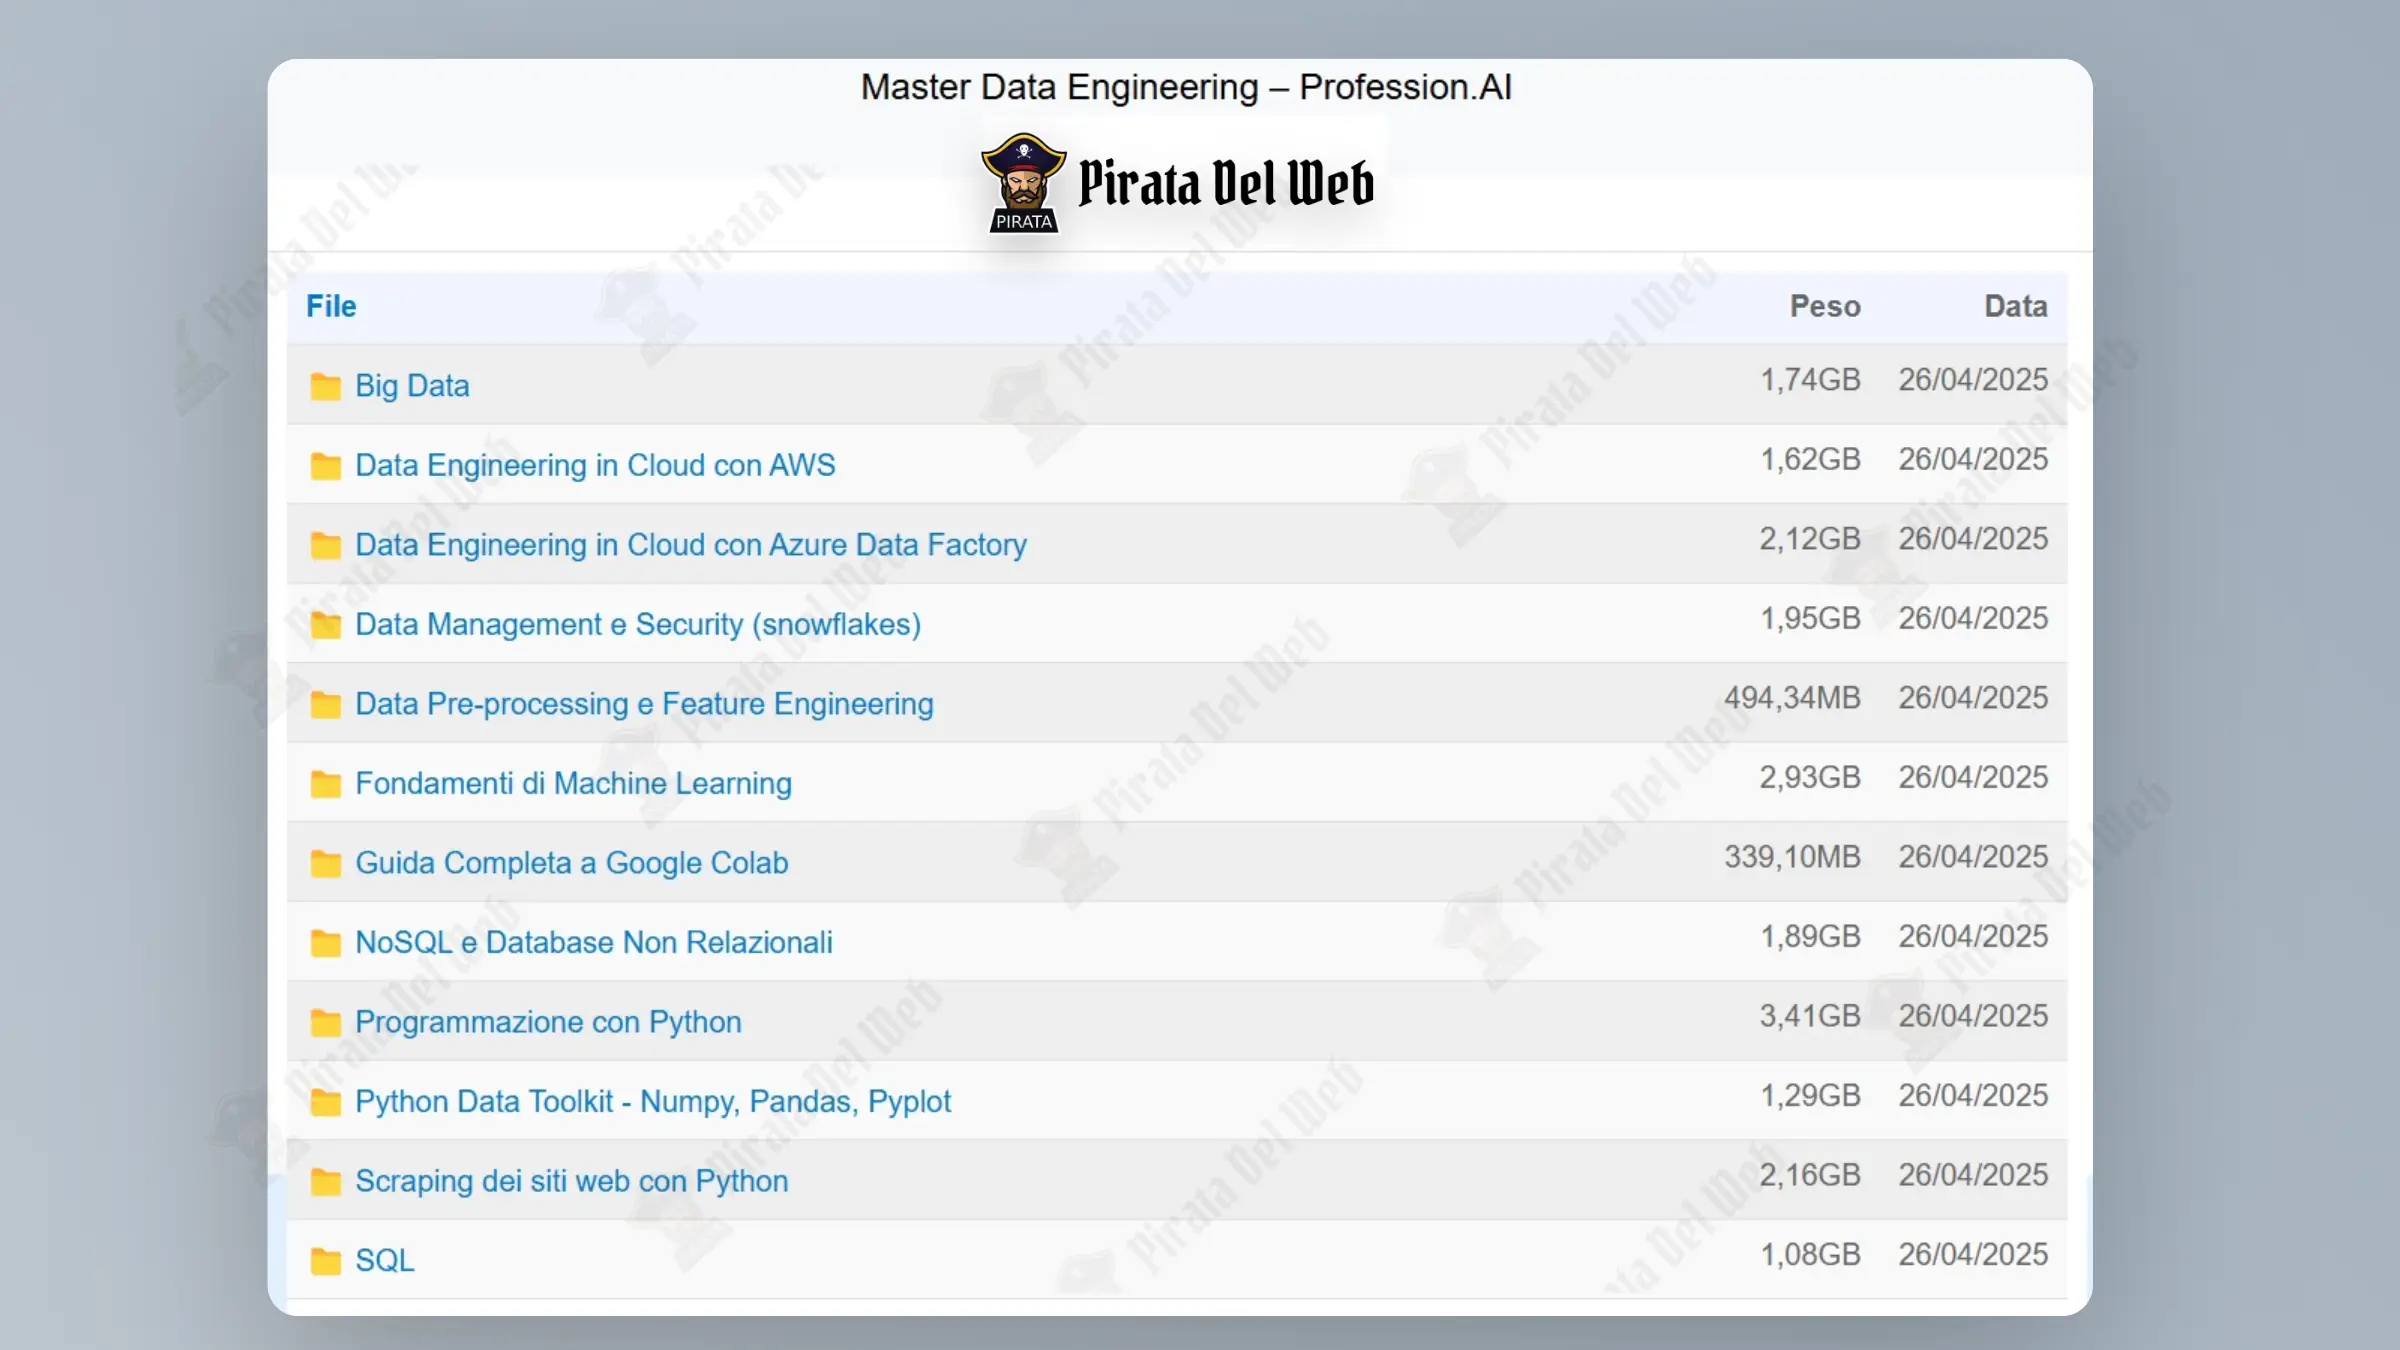Open Data Management e Security (snowflakes) folder
Viewport: 2400px width, 1350px height.
tap(638, 624)
